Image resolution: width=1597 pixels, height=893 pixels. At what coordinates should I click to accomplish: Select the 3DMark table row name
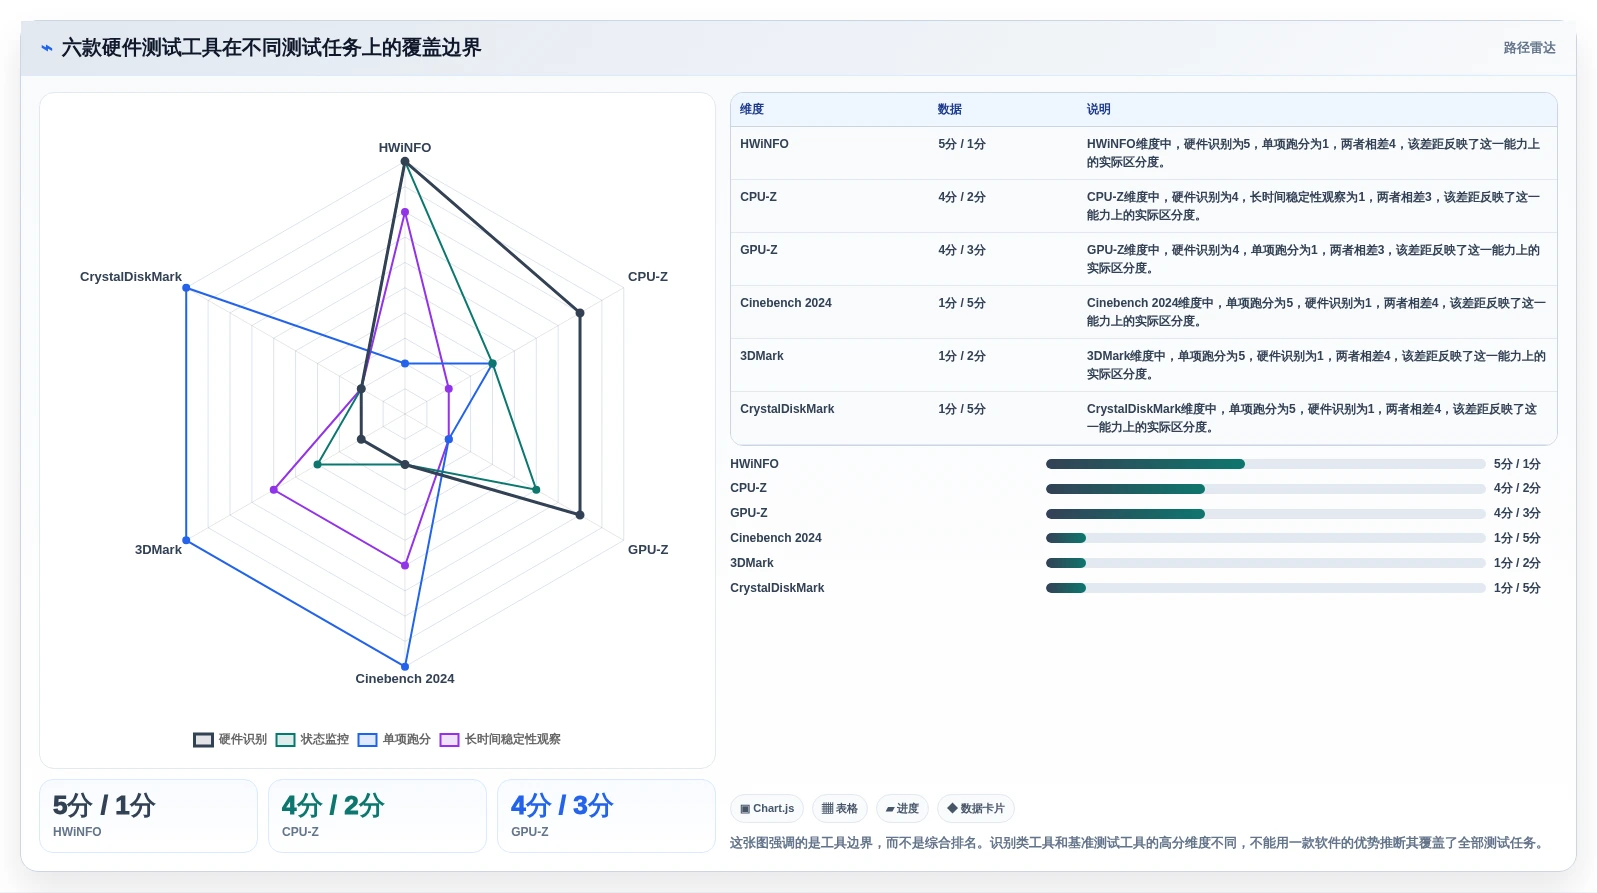[761, 356]
